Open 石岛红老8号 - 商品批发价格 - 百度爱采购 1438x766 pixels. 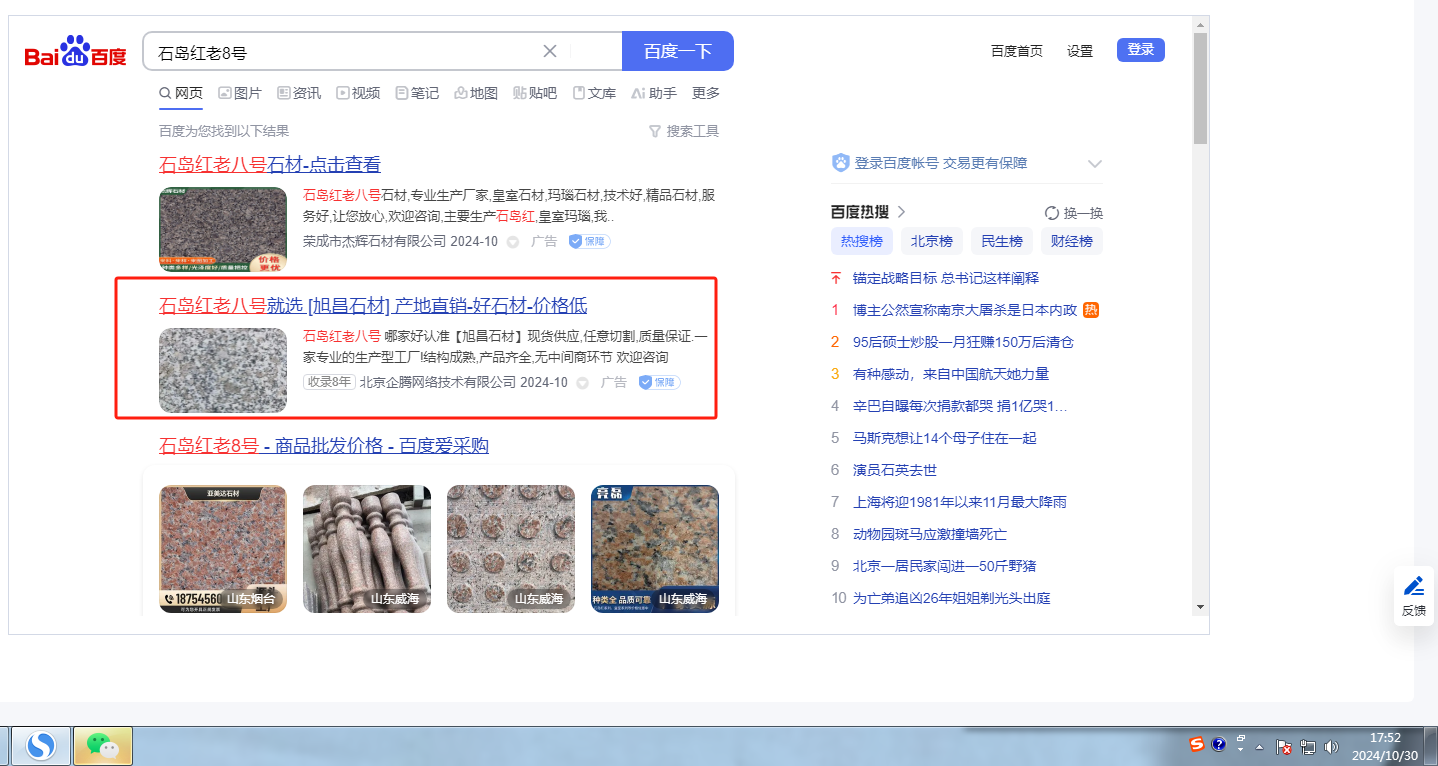click(x=324, y=445)
